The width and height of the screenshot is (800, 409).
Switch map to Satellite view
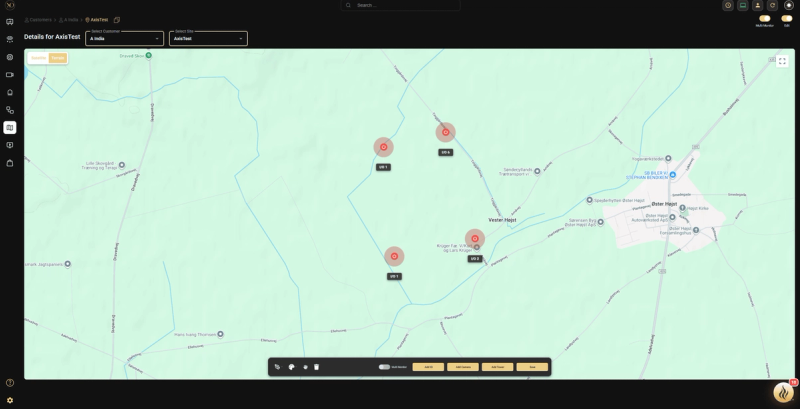(x=38, y=58)
